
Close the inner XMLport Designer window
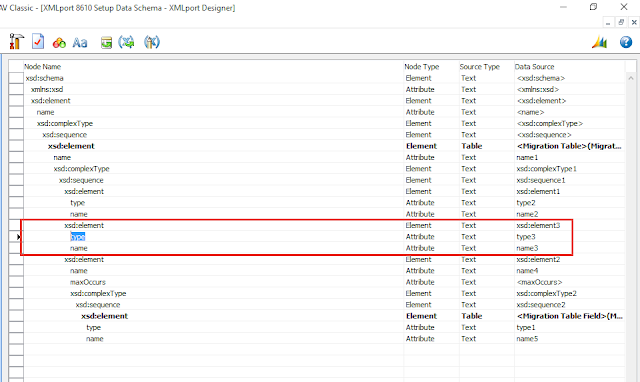(x=634, y=22)
